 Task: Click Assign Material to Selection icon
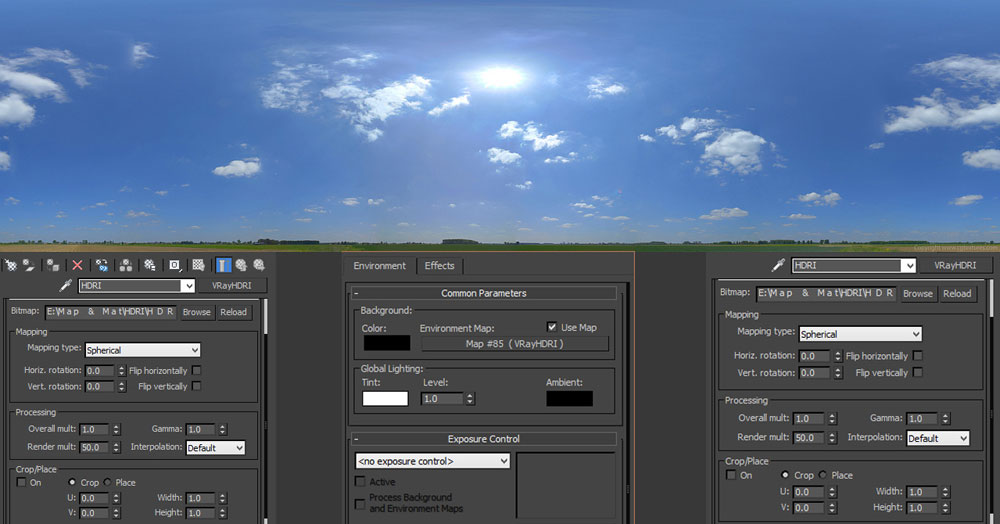52,265
